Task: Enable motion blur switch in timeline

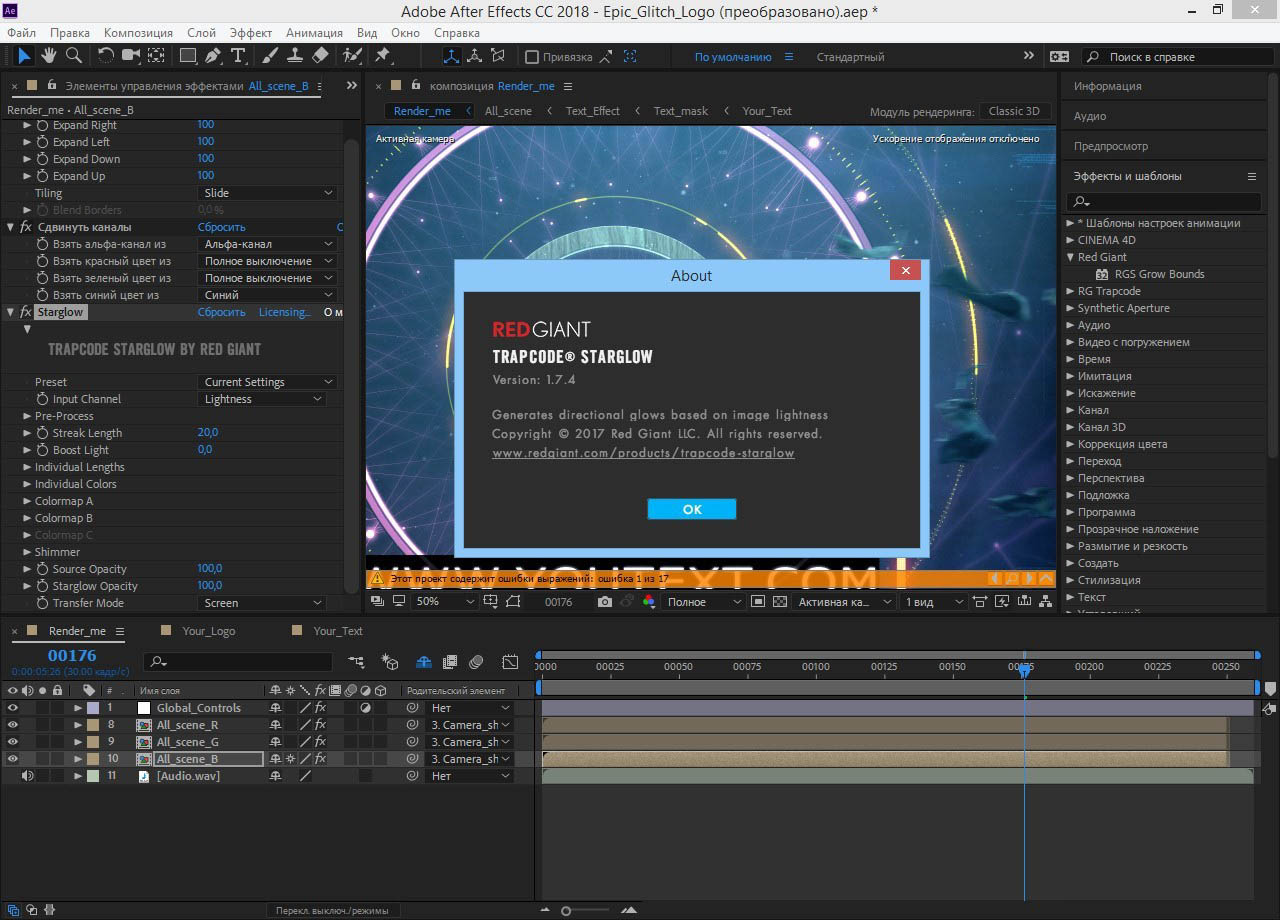Action: [476, 662]
